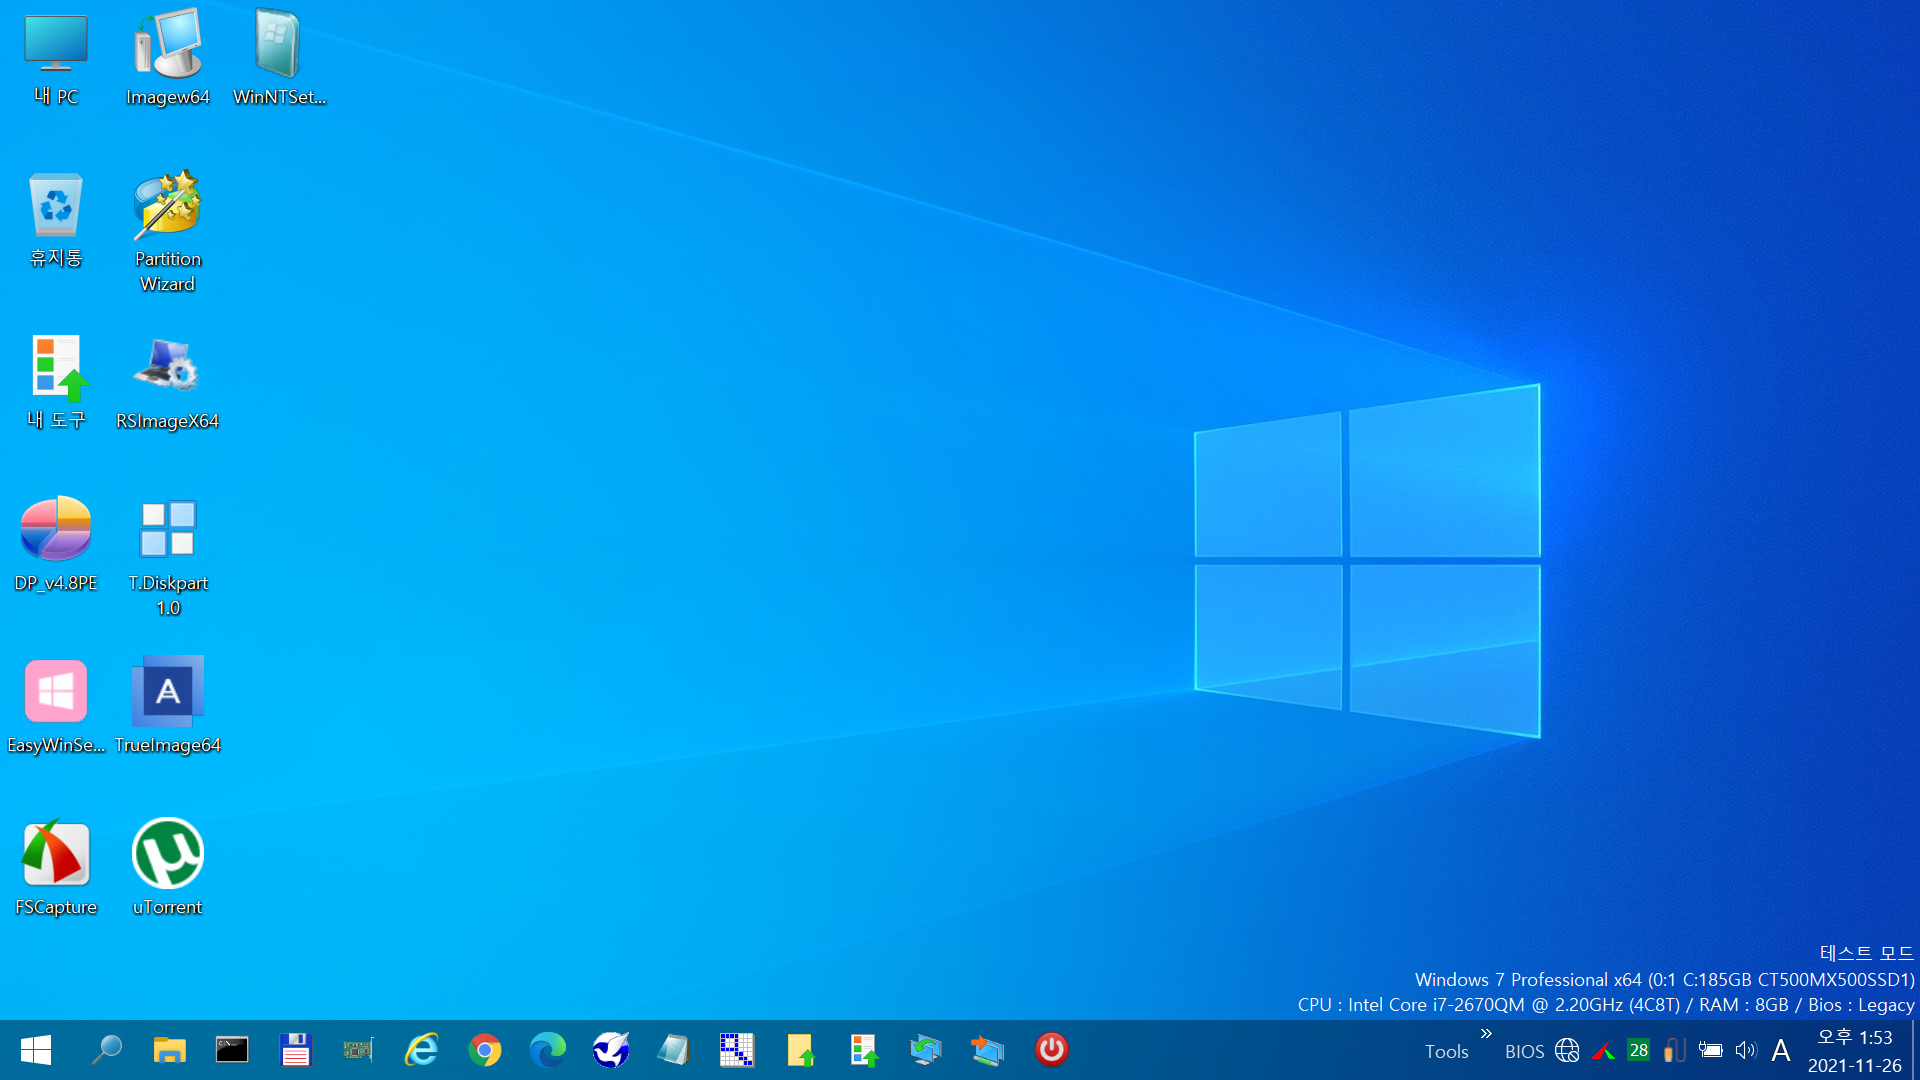
Task: Click the green circuit board icon in taskbar
Action: pyautogui.click(x=358, y=1050)
